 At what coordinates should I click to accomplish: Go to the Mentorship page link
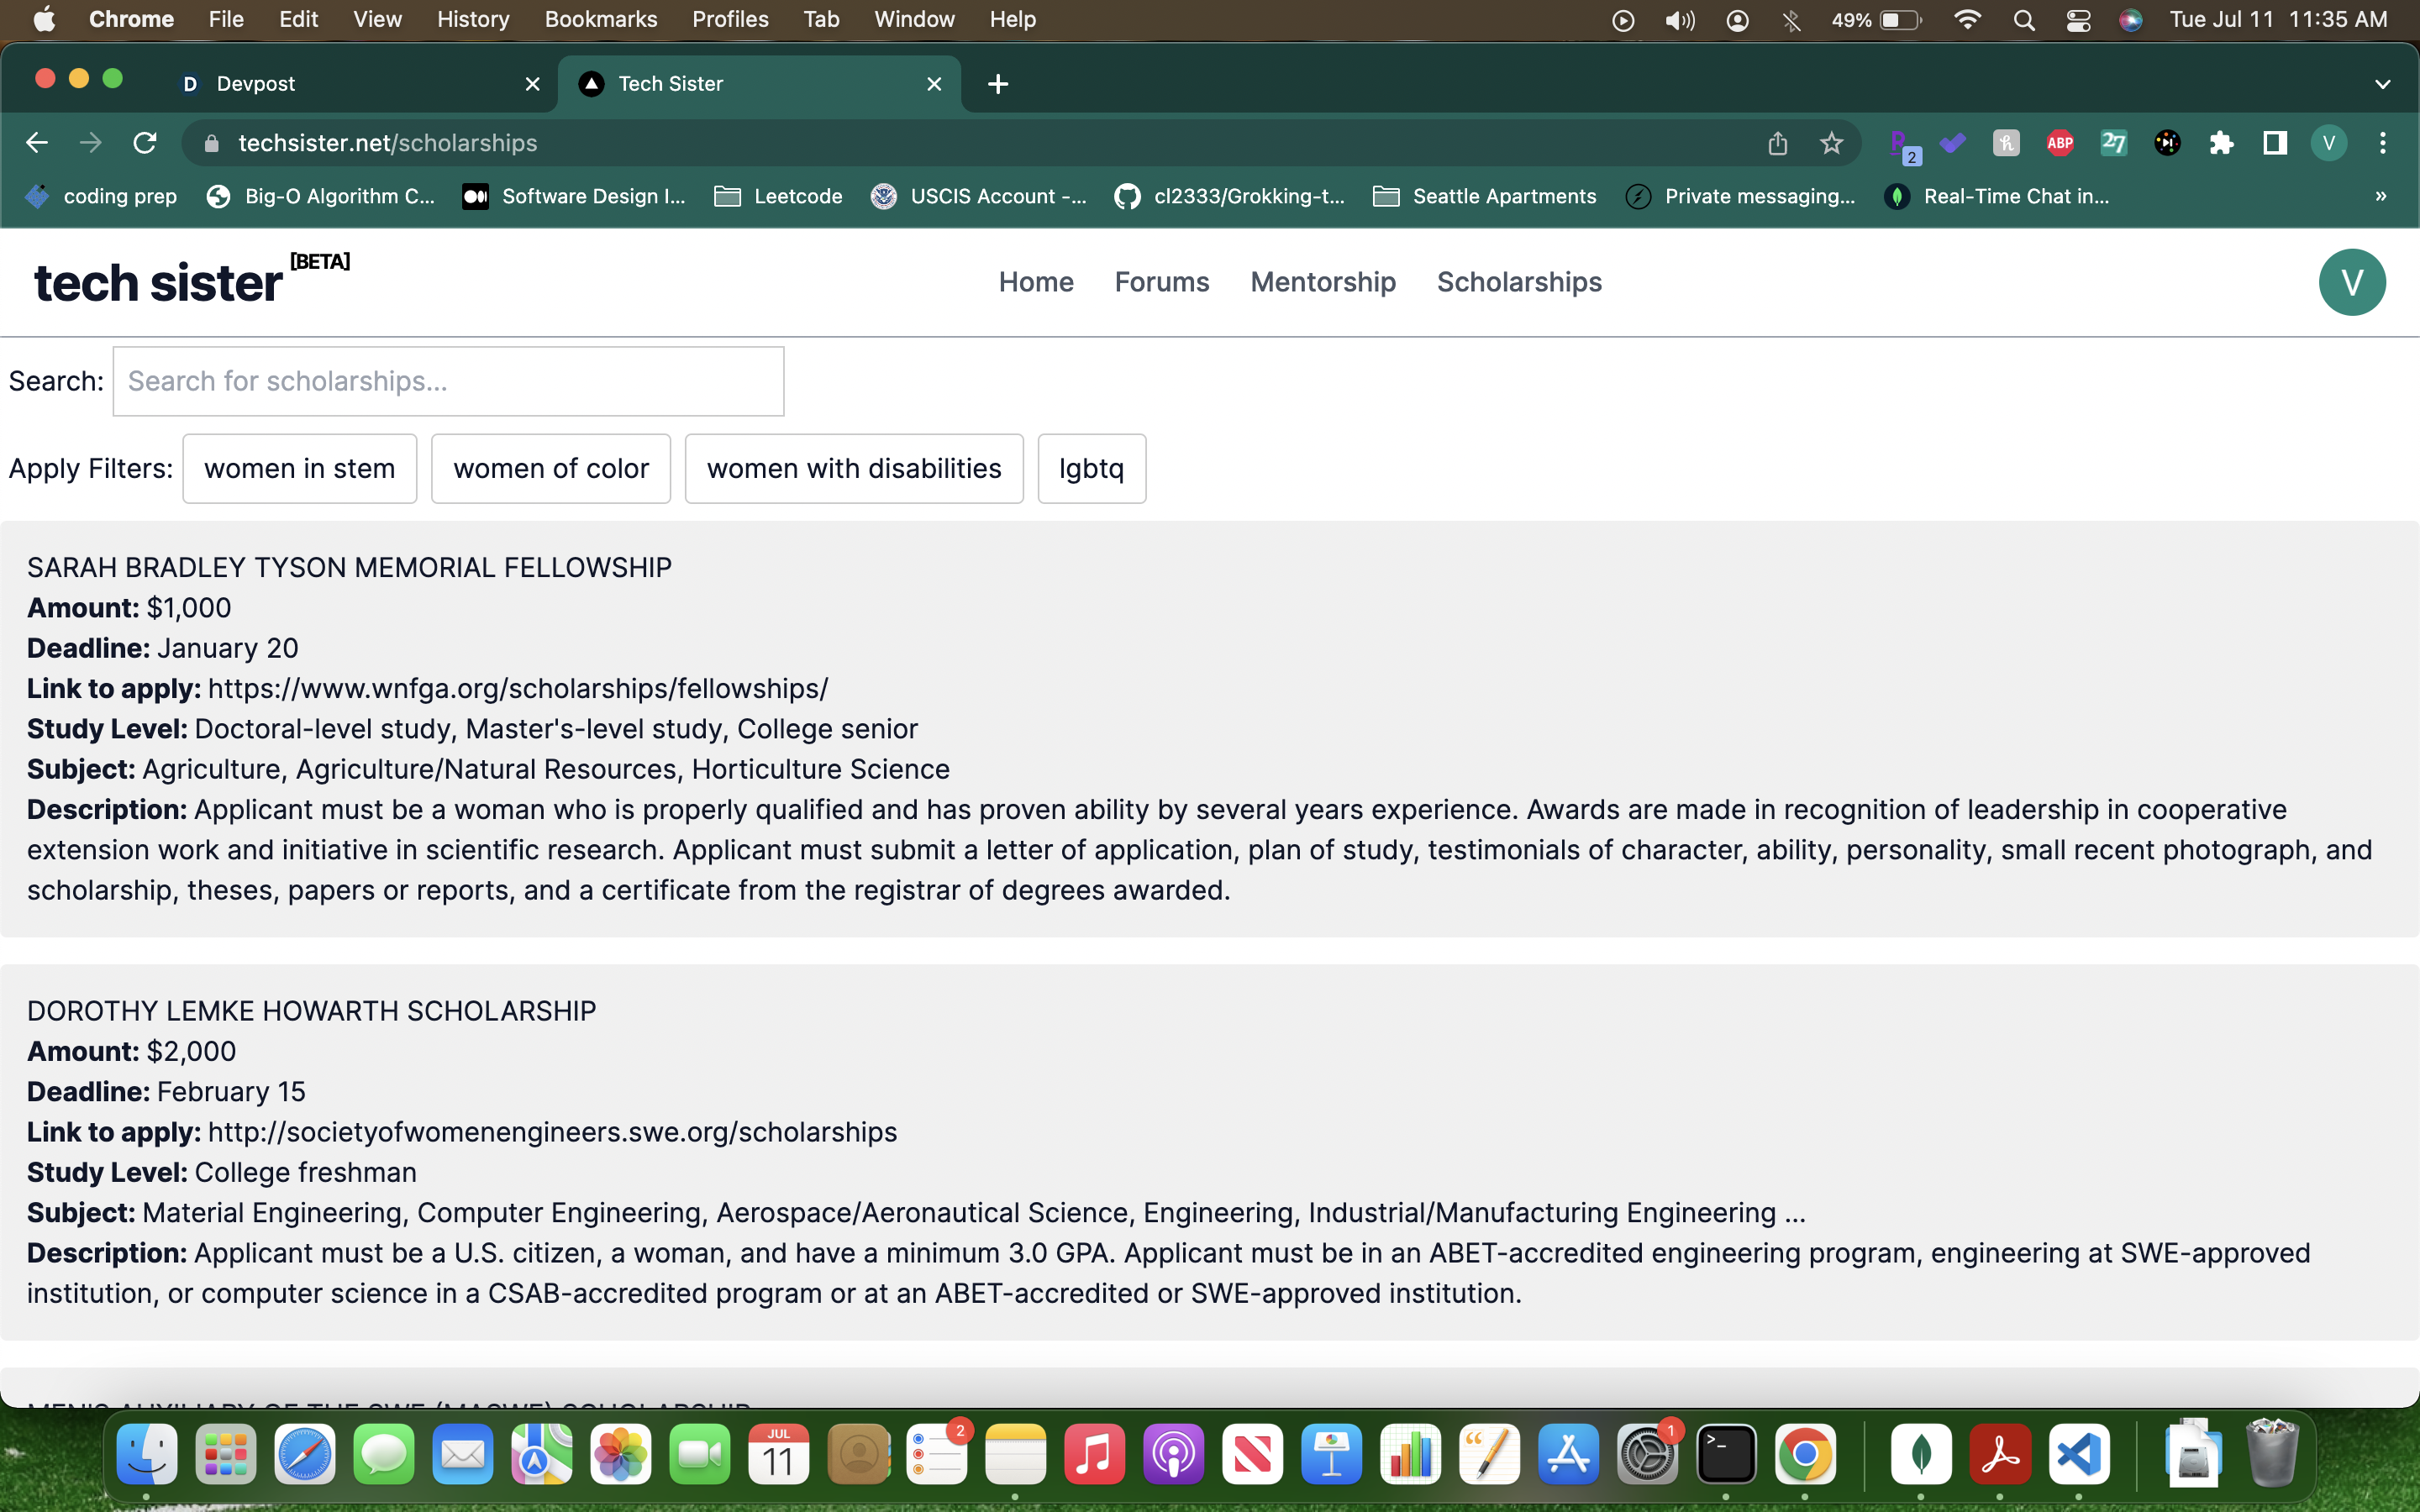[1322, 282]
